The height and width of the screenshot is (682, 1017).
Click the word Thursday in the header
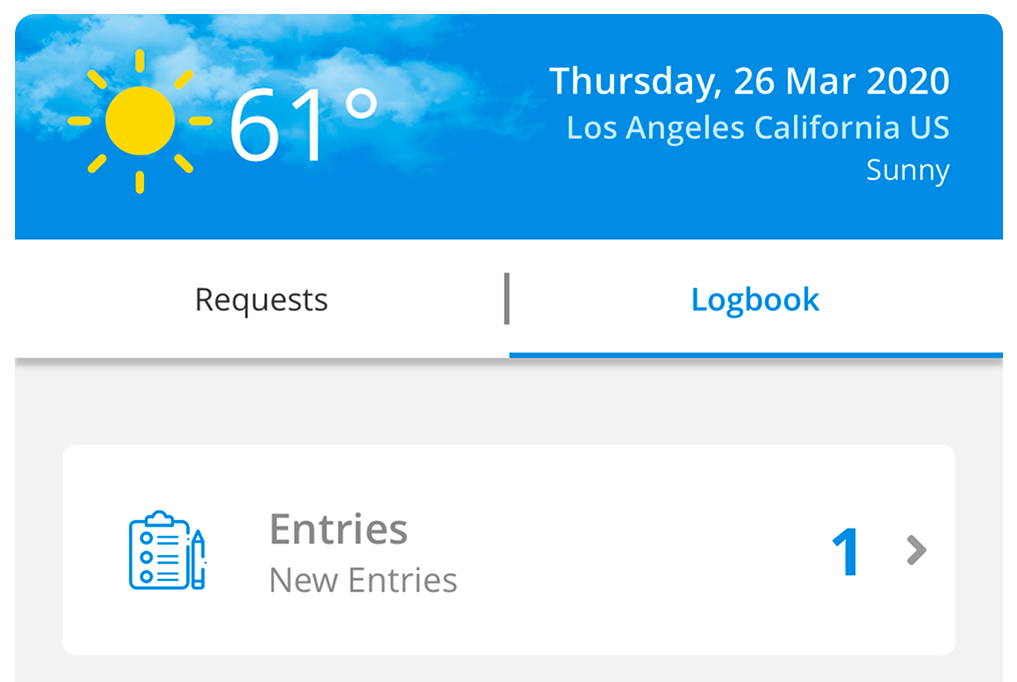coord(634,81)
